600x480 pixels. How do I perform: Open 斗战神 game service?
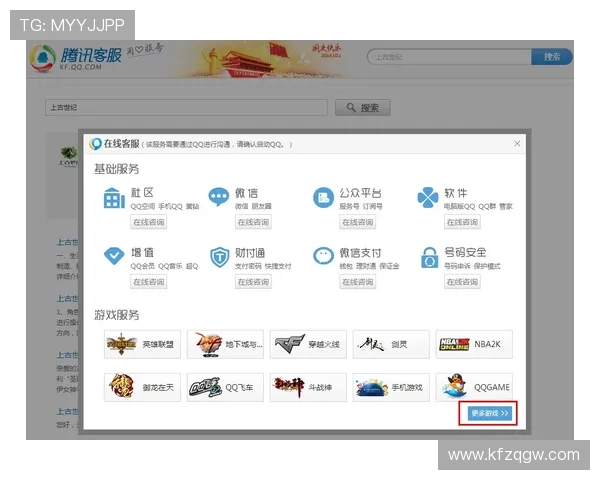click(x=308, y=387)
